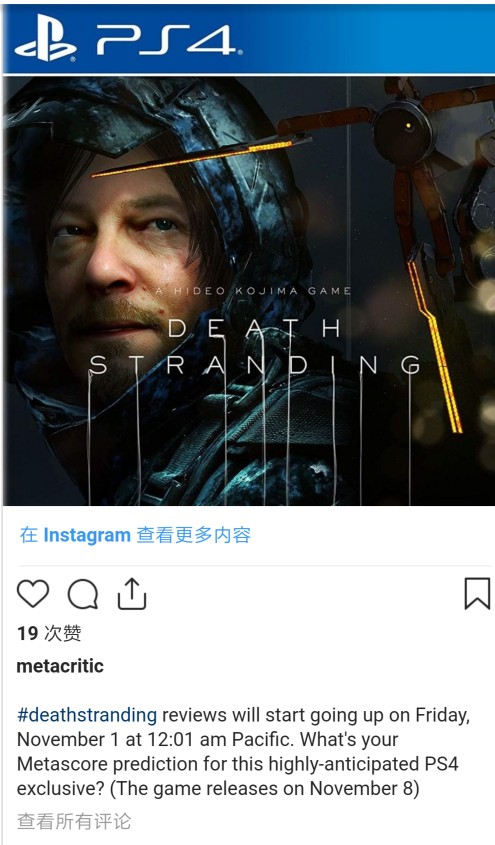The image size is (495, 845).
Task: Select the caption text about November 1 reviews
Action: click(x=243, y=752)
